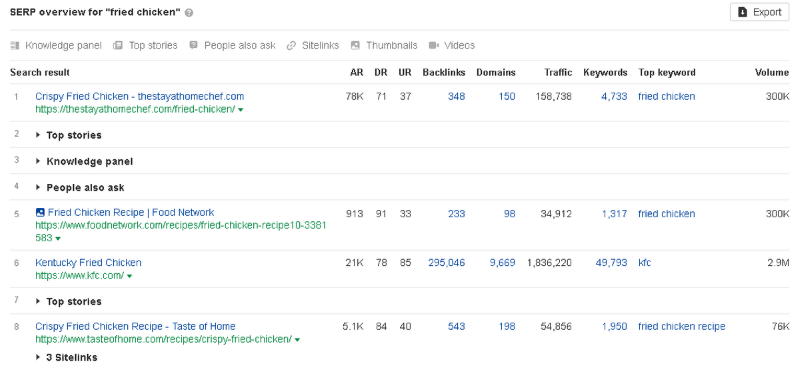Viewport: 800px width, 368px height.
Task: Open 295,046 backlinks for KFC result
Action: click(x=446, y=263)
